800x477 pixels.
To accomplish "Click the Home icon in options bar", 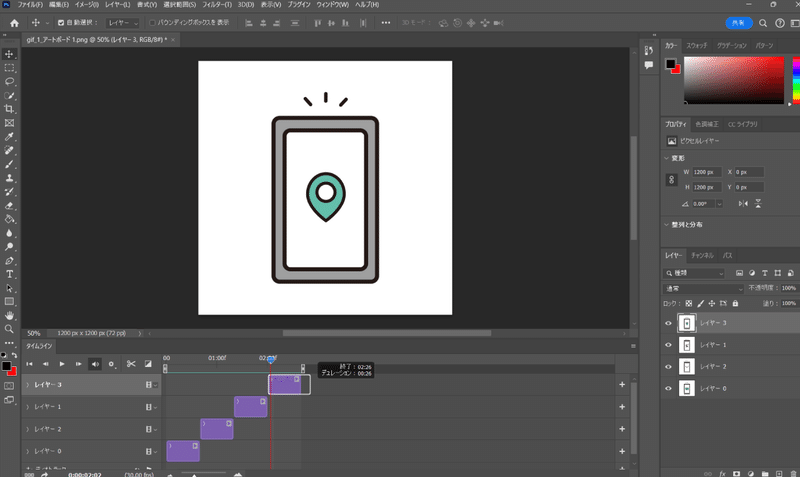I will point(14,23).
